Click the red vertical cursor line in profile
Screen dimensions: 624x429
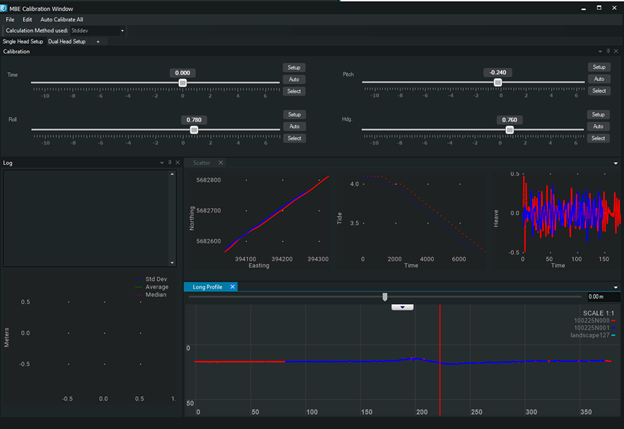tap(440, 360)
